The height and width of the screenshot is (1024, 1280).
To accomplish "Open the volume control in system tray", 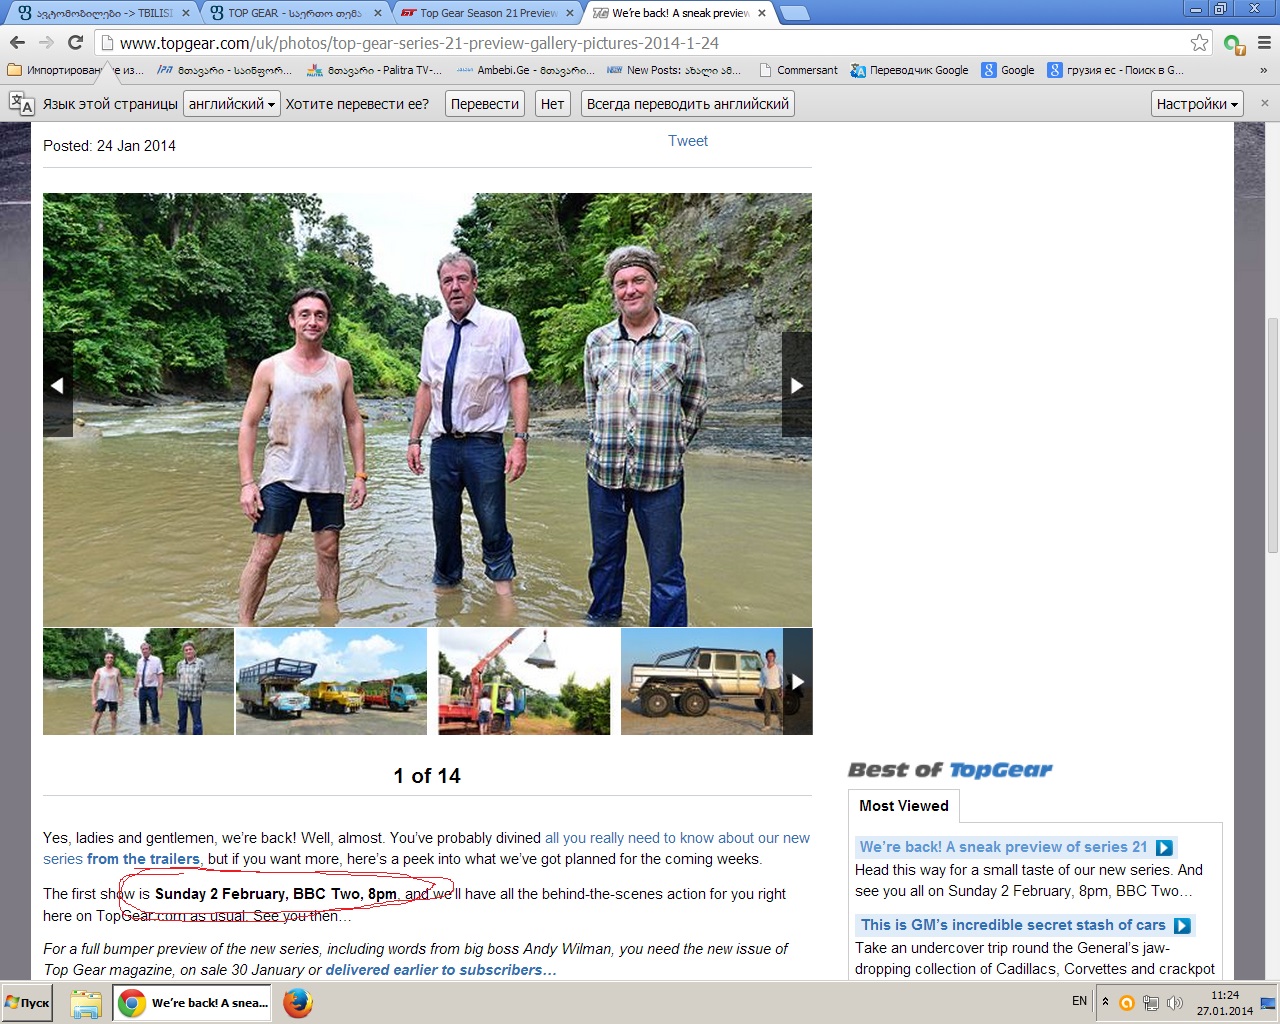I will point(1175,1003).
